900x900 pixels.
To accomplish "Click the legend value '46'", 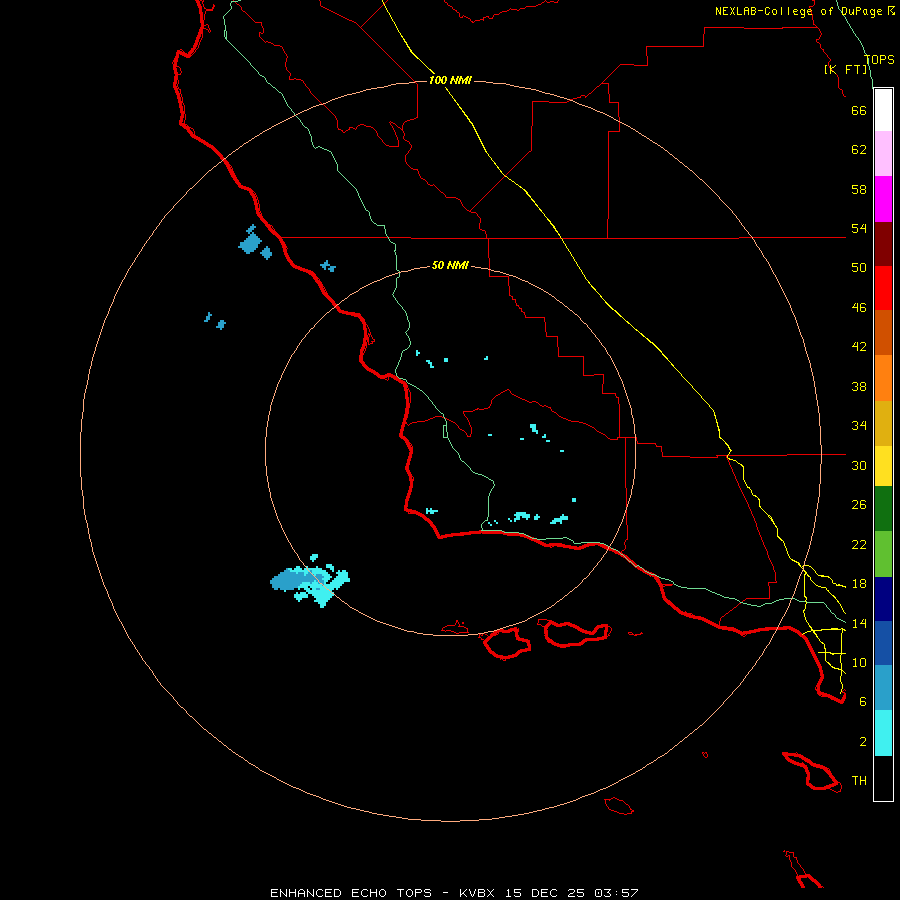I will pyautogui.click(x=859, y=308).
